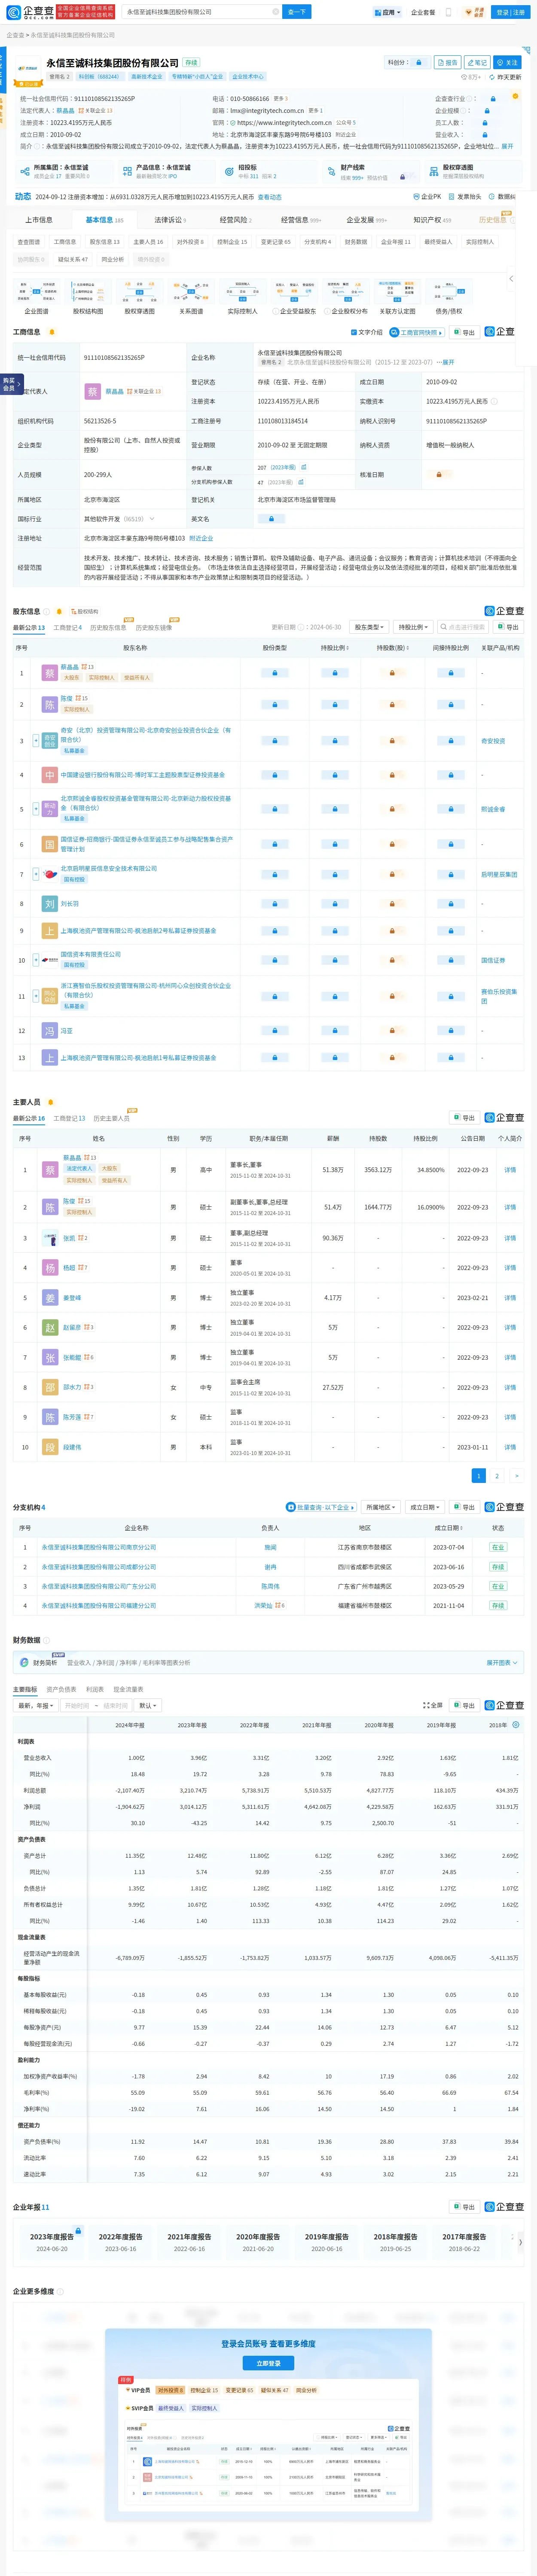Select the 资产负债表 financial tab

coord(61,1689)
